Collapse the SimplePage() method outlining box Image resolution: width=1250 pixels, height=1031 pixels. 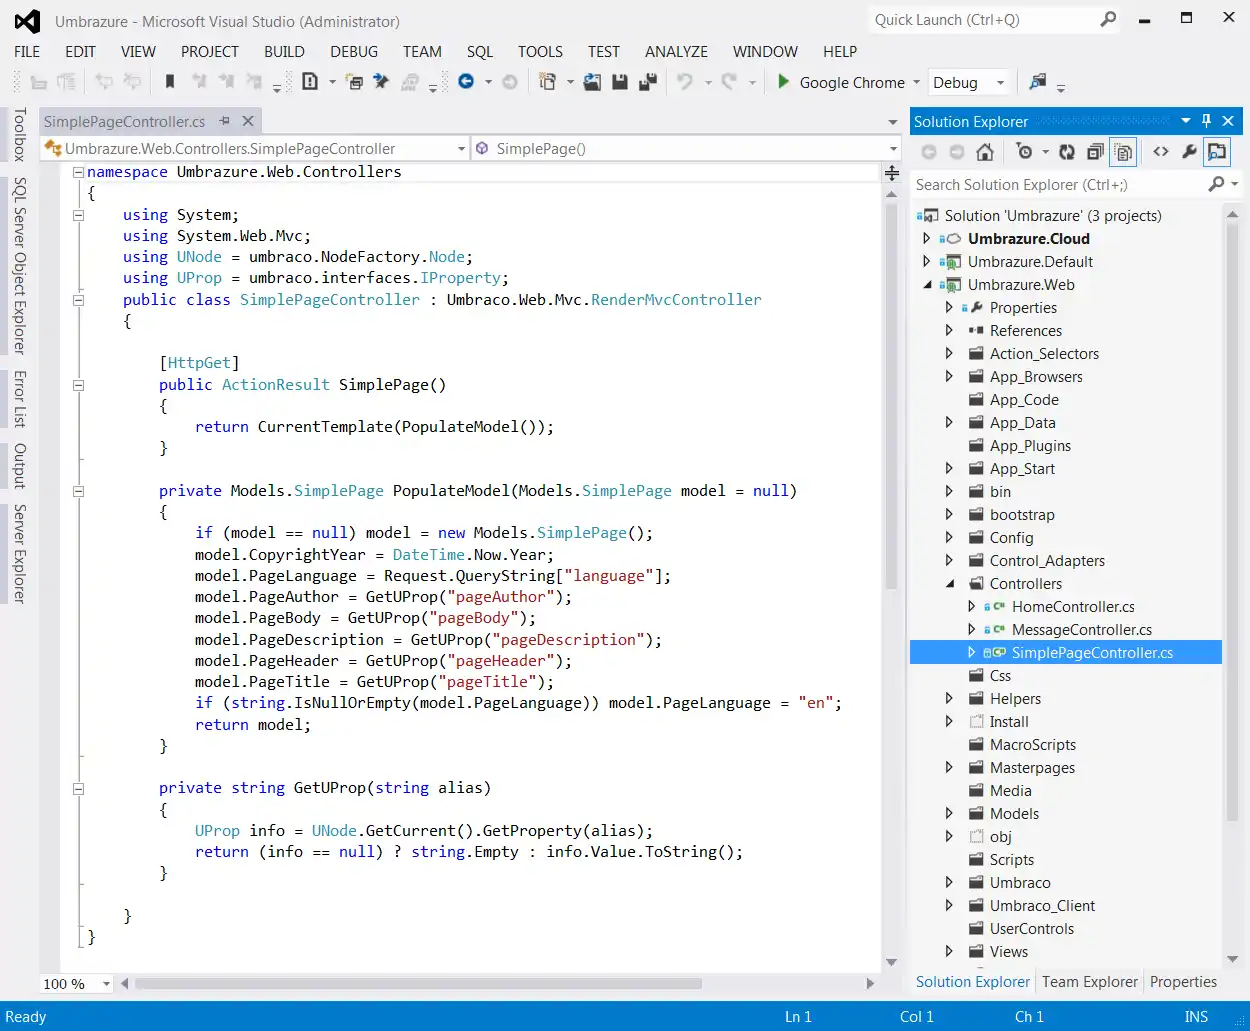pos(78,385)
